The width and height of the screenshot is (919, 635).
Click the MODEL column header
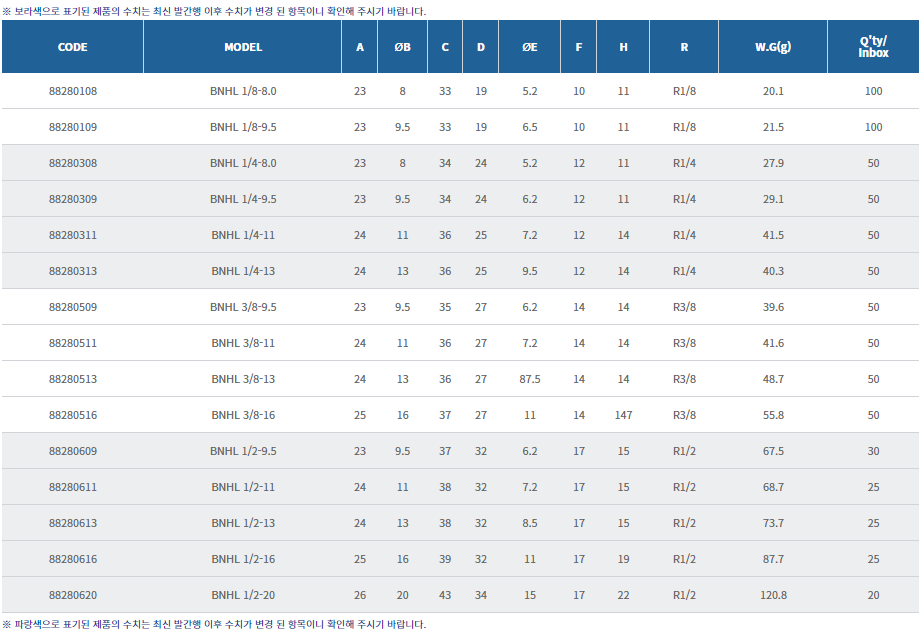point(243,47)
